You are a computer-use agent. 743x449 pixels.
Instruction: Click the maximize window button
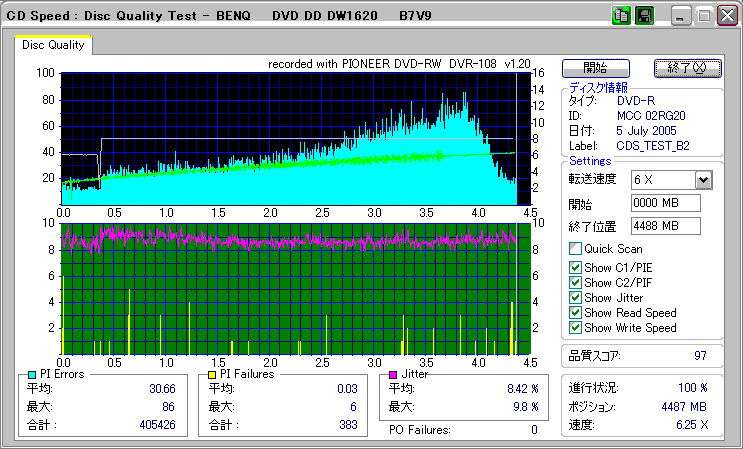click(x=703, y=16)
